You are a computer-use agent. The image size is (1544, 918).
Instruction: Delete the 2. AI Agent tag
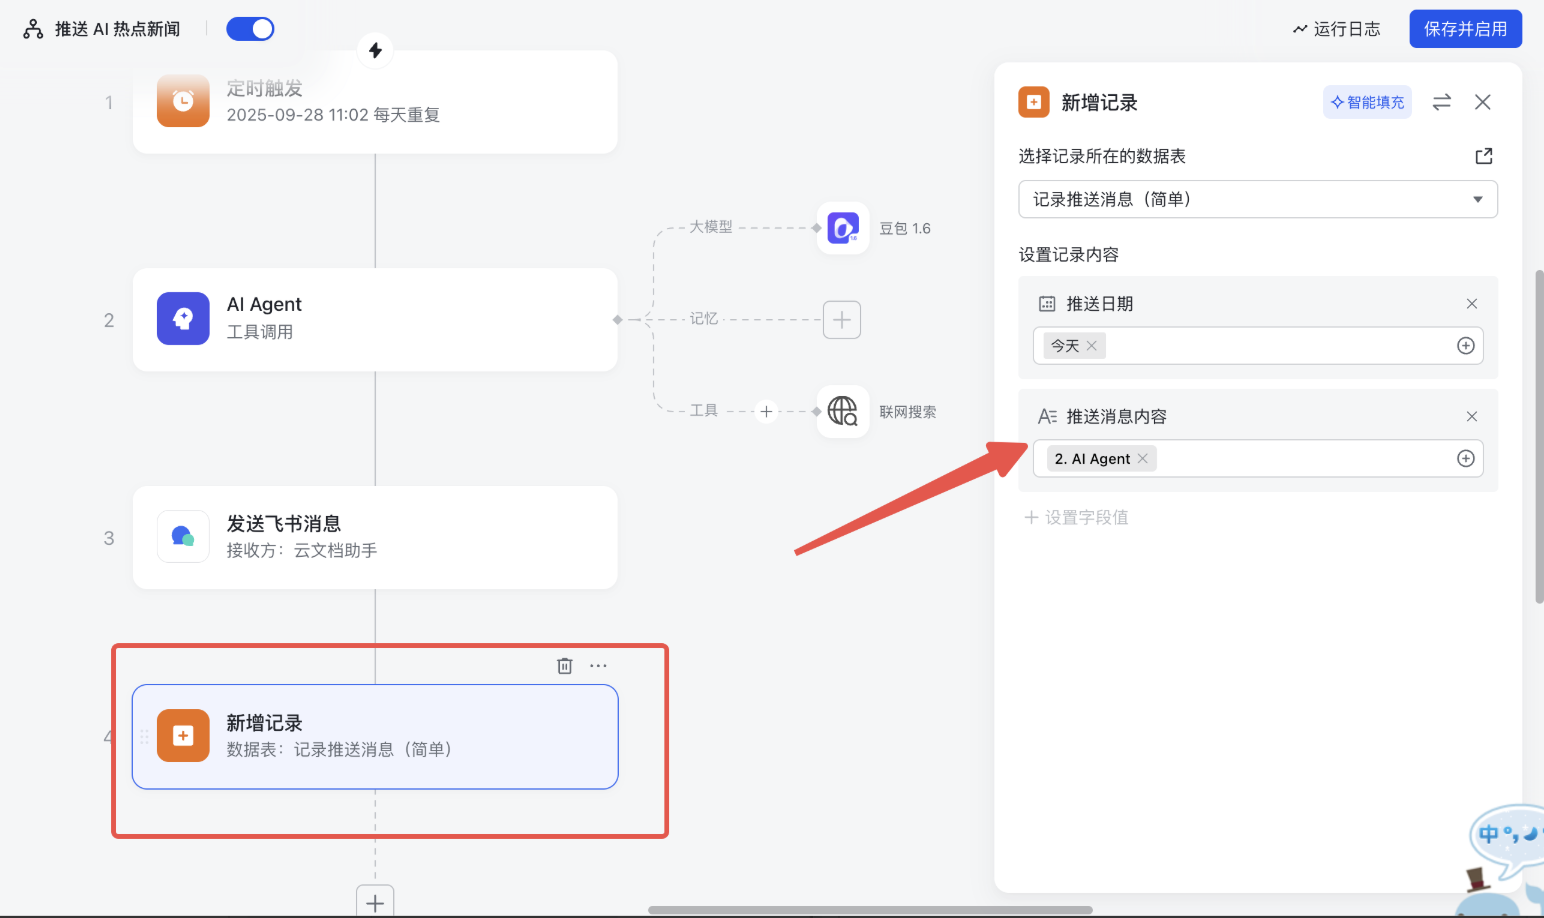(1143, 459)
